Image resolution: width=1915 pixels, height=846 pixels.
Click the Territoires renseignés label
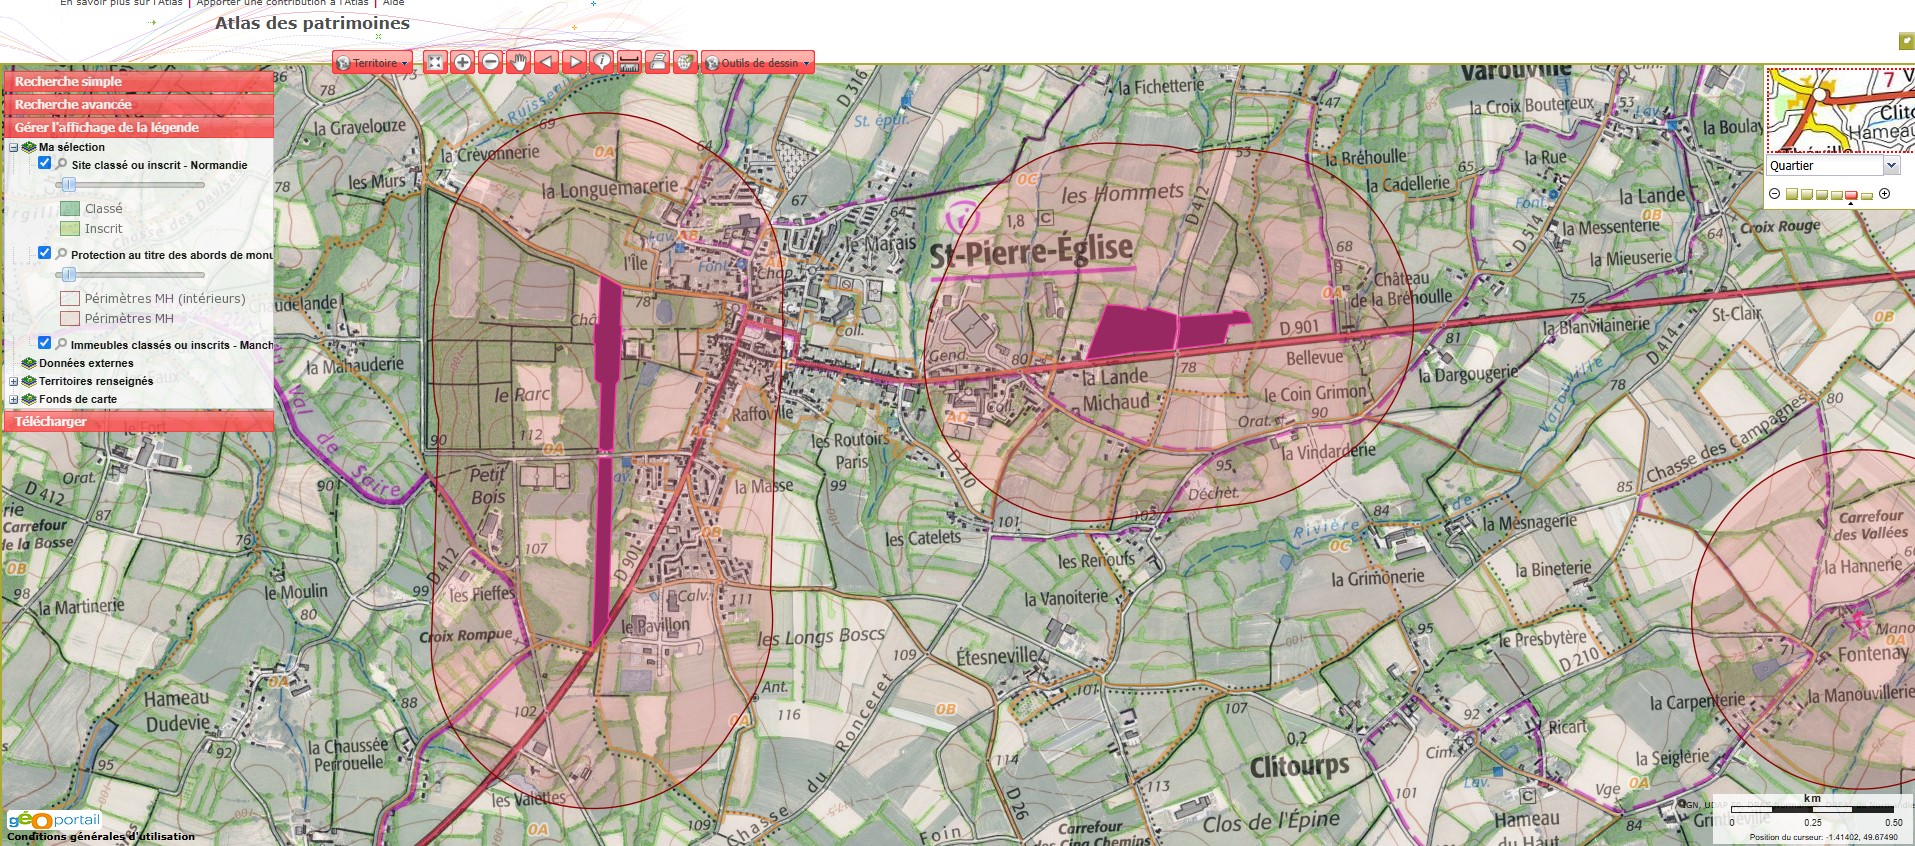(x=96, y=381)
